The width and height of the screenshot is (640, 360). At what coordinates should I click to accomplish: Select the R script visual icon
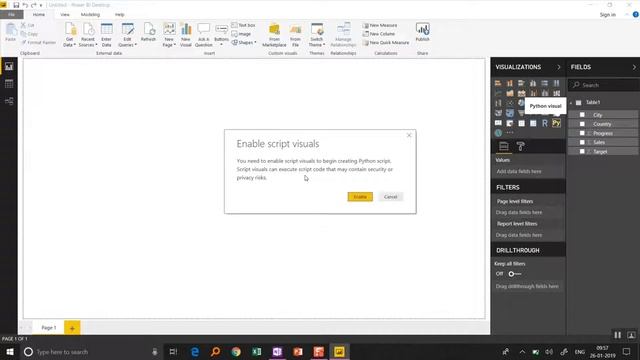pos(544,123)
